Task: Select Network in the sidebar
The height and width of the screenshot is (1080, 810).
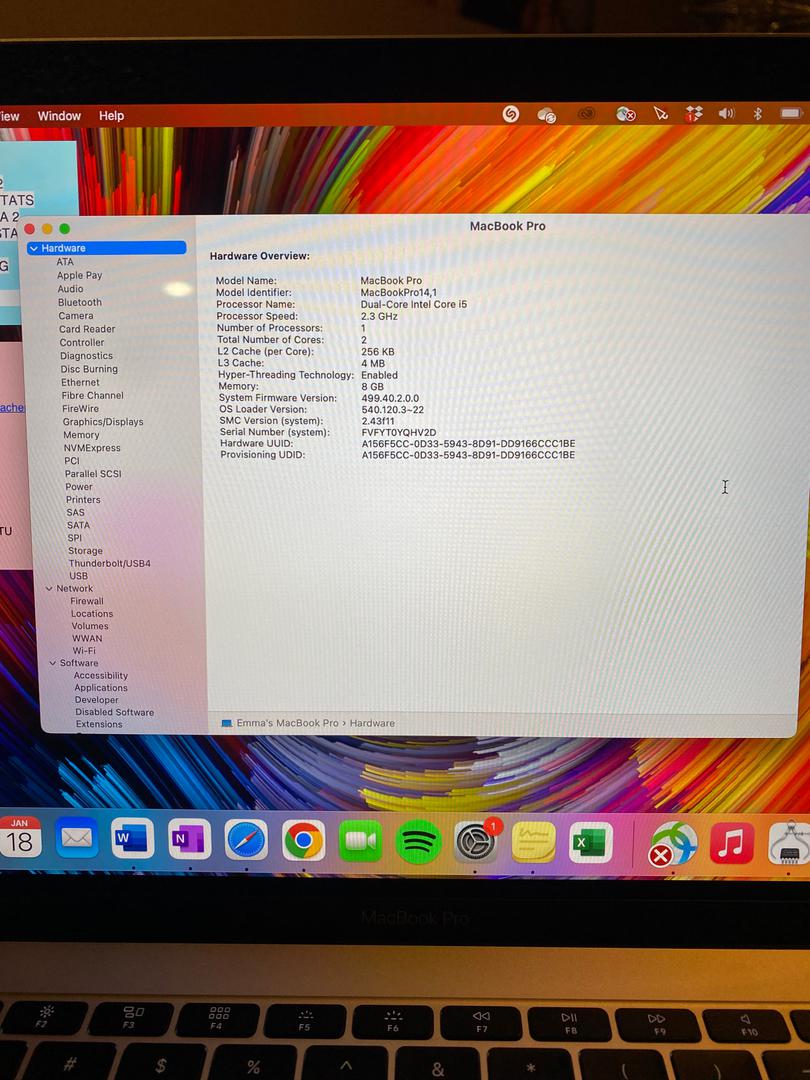Action: (74, 589)
